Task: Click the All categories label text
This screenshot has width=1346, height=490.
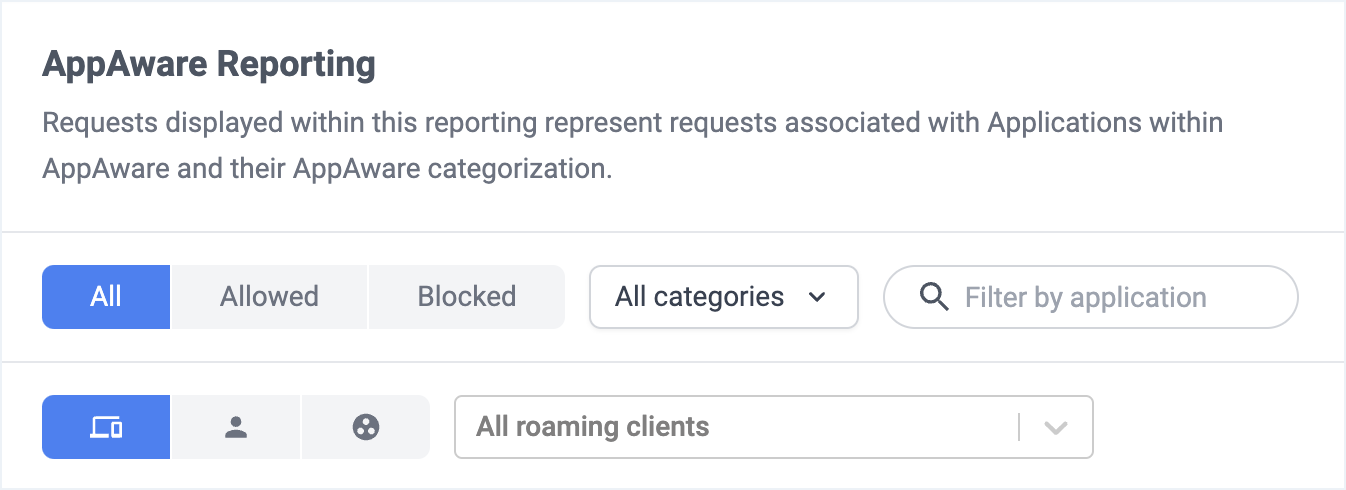Action: click(x=699, y=297)
